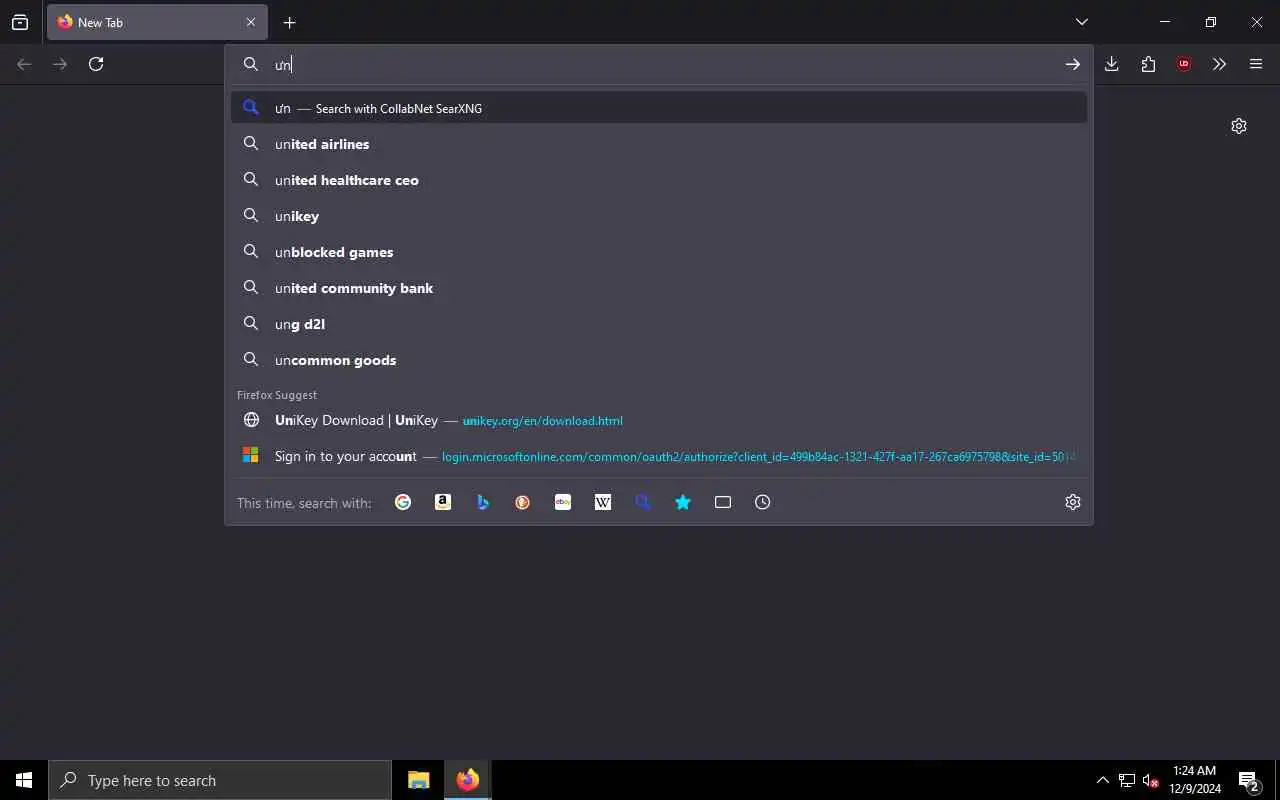Close the New Tab tab
1280x800 pixels.
pyautogui.click(x=251, y=22)
